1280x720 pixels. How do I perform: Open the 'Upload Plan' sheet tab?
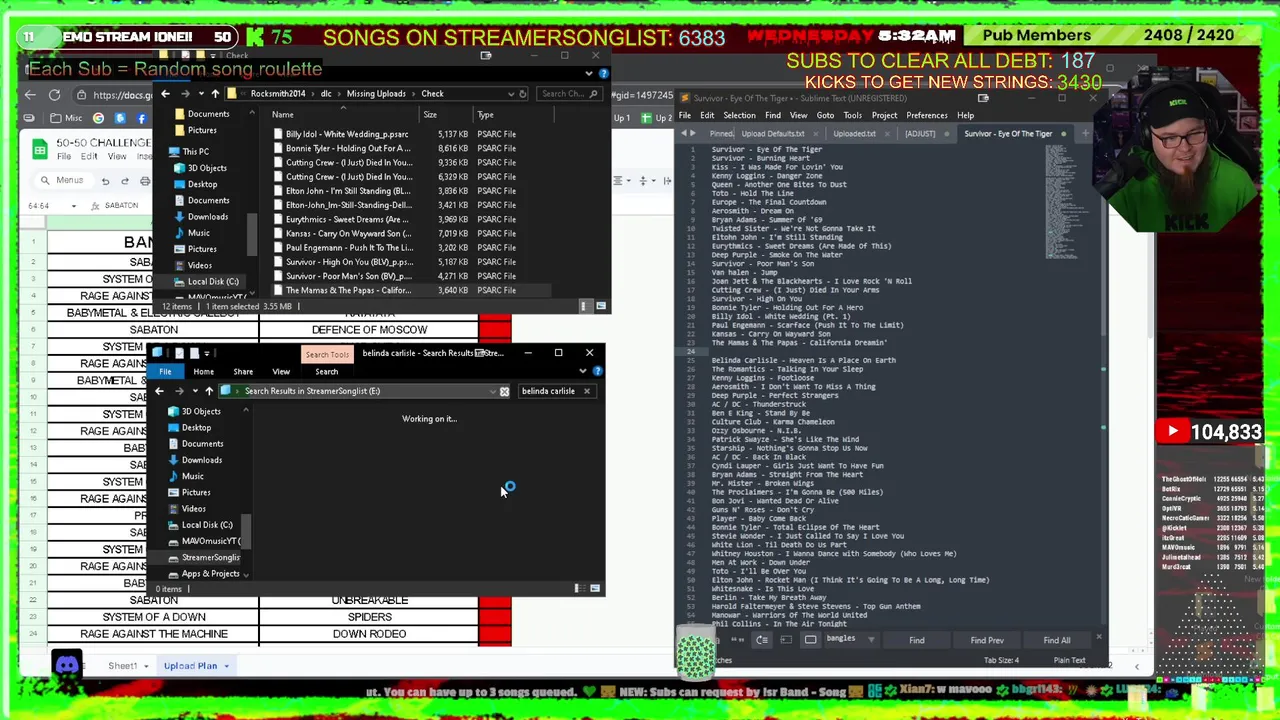(190, 666)
